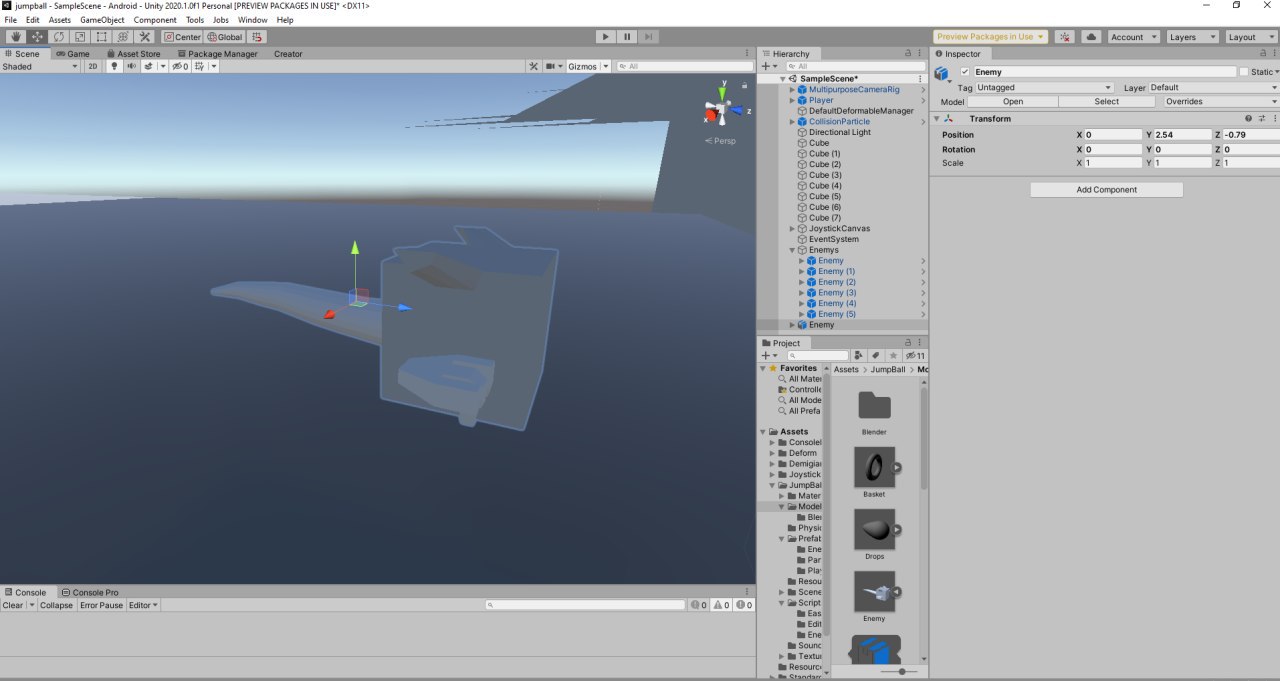The height and width of the screenshot is (681, 1280).
Task: Open scene view component tools wrench
Action: [534, 66]
